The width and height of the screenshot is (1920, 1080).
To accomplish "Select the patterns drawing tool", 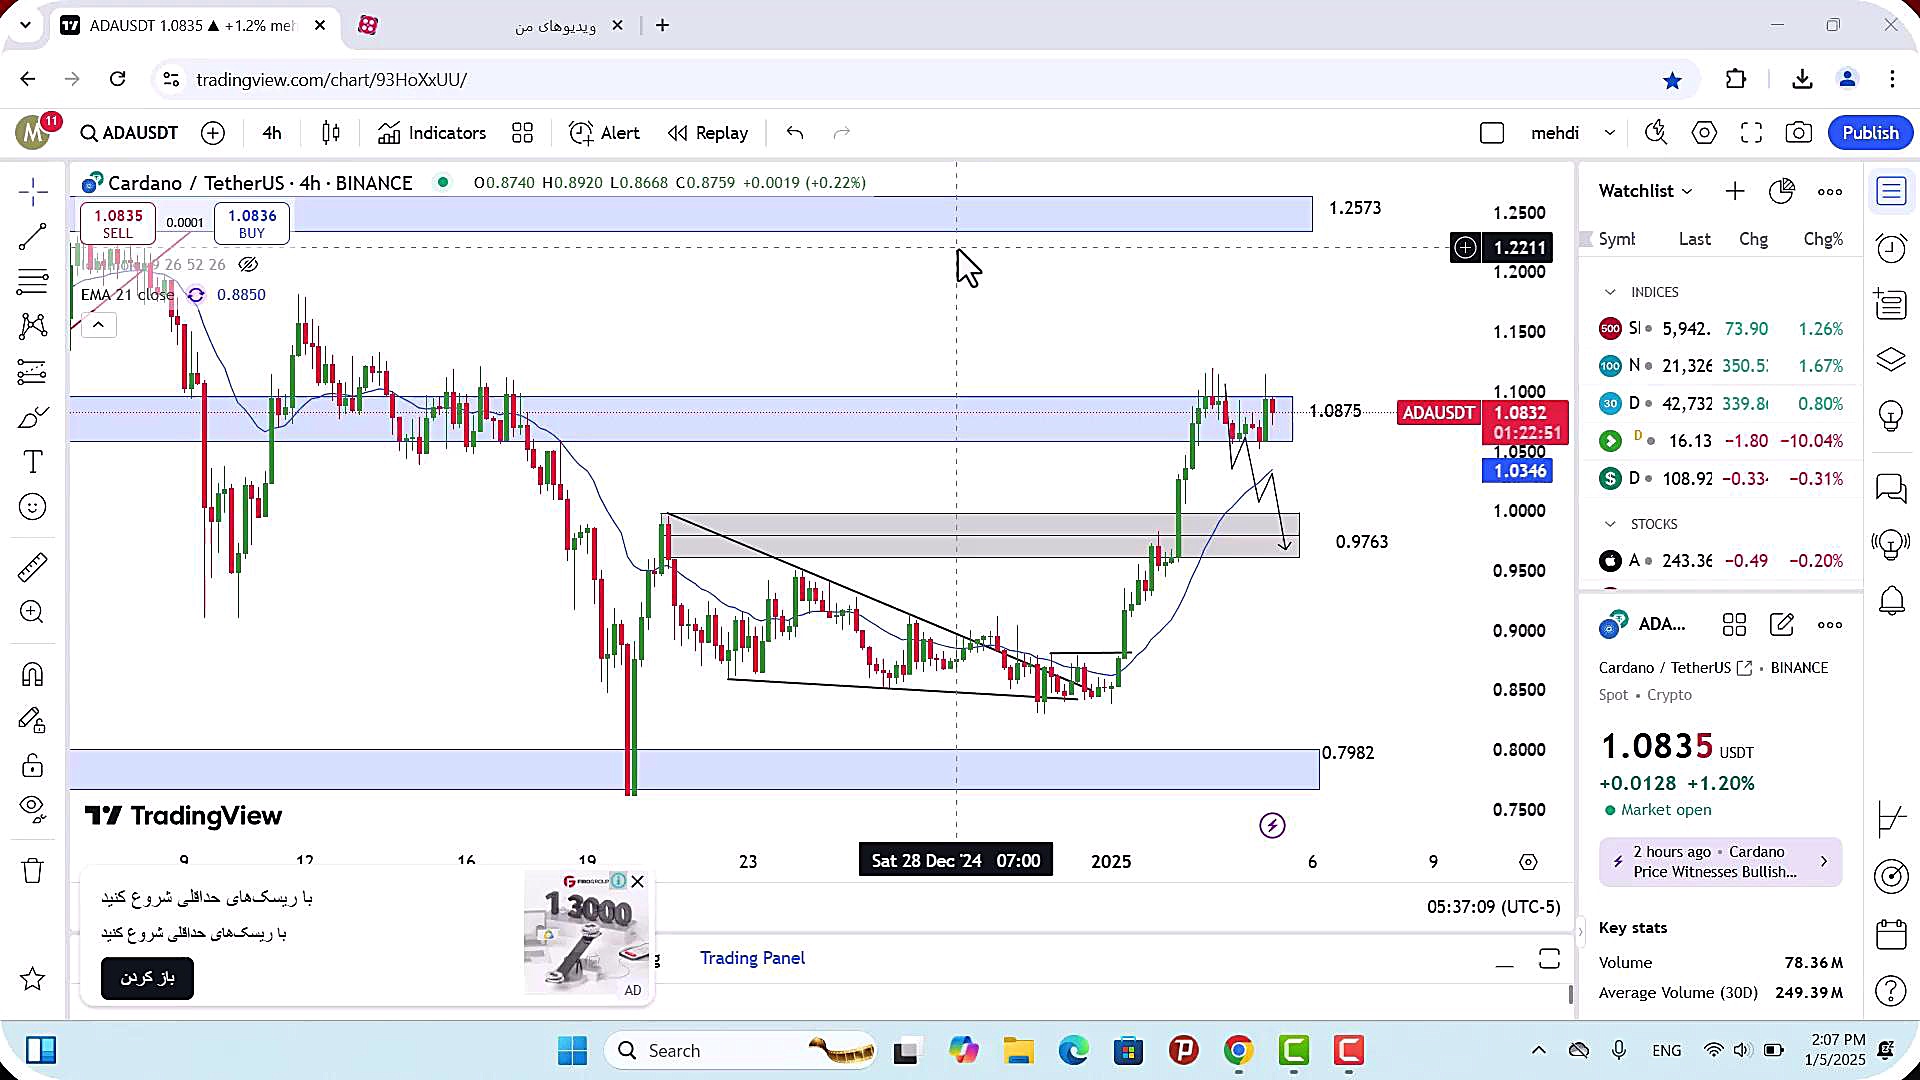I will click(x=33, y=326).
